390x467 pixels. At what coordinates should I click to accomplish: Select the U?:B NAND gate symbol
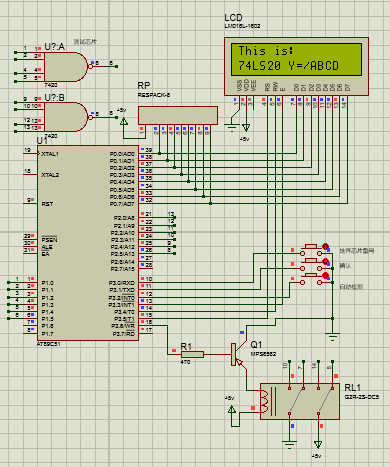pos(67,117)
